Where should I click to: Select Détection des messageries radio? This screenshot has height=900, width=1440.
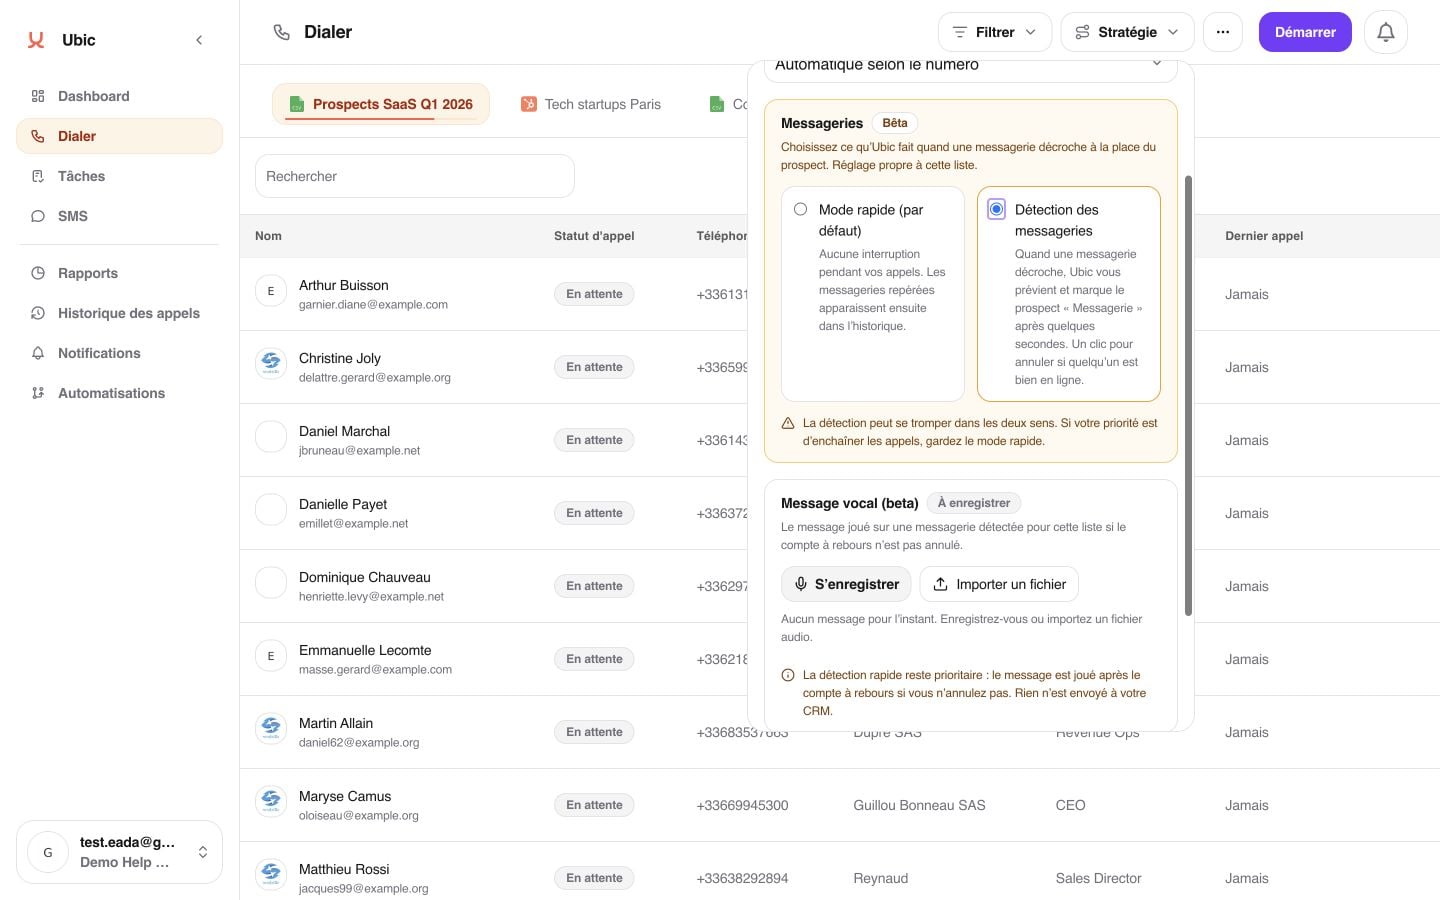click(996, 209)
